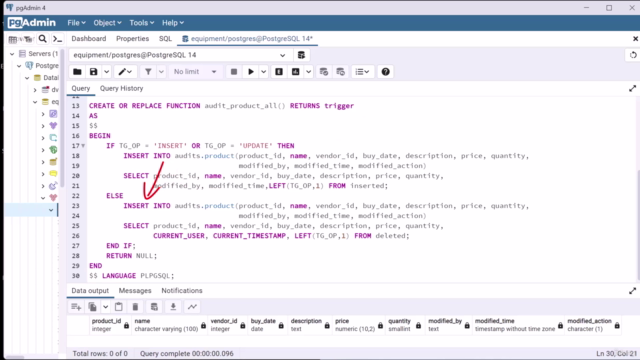Open execute options dropdown arrow
Image resolution: width=640 pixels, height=360 pixels.
(264, 72)
